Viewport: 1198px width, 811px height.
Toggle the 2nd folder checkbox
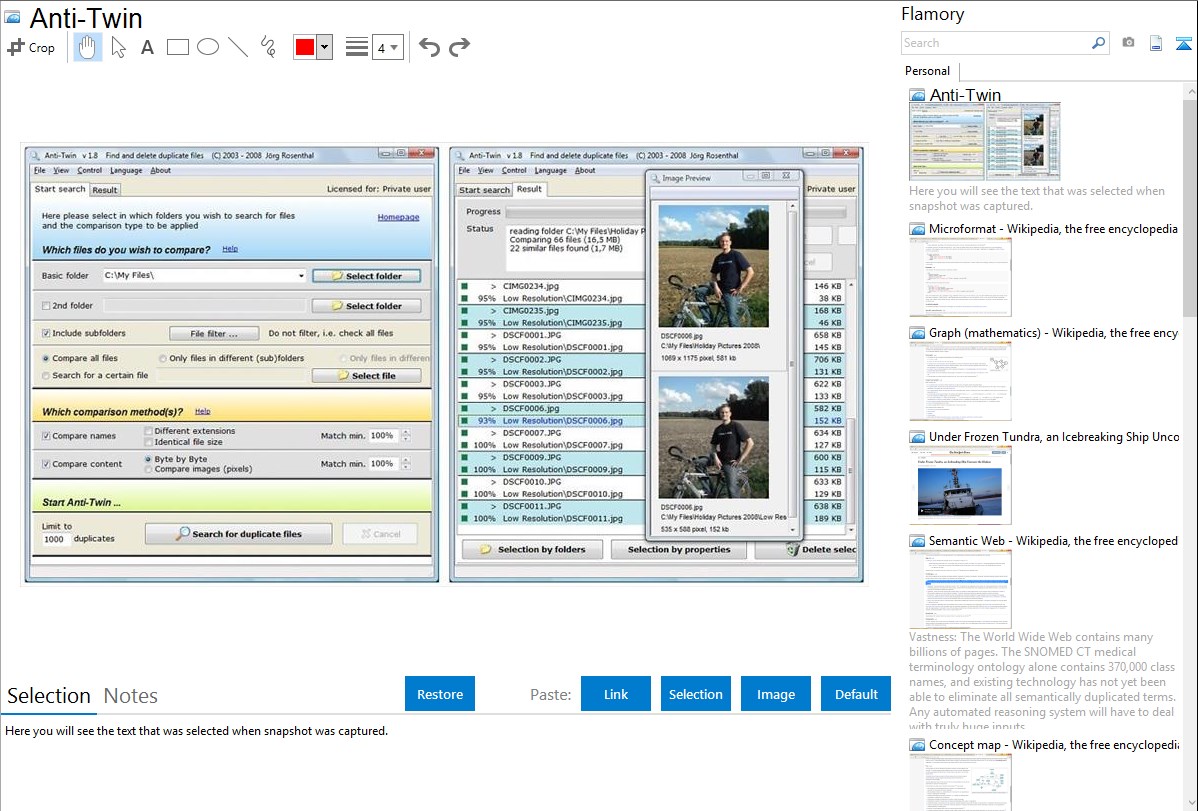[47, 306]
